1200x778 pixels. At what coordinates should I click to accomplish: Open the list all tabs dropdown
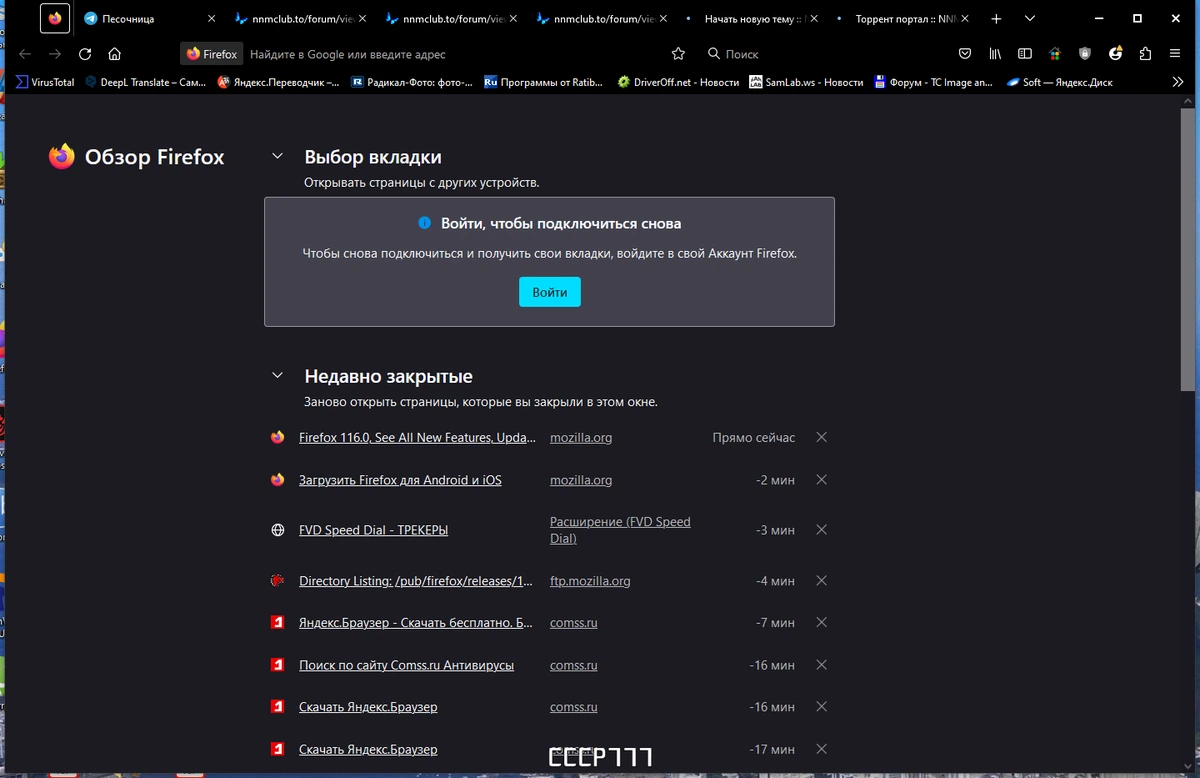[1030, 19]
